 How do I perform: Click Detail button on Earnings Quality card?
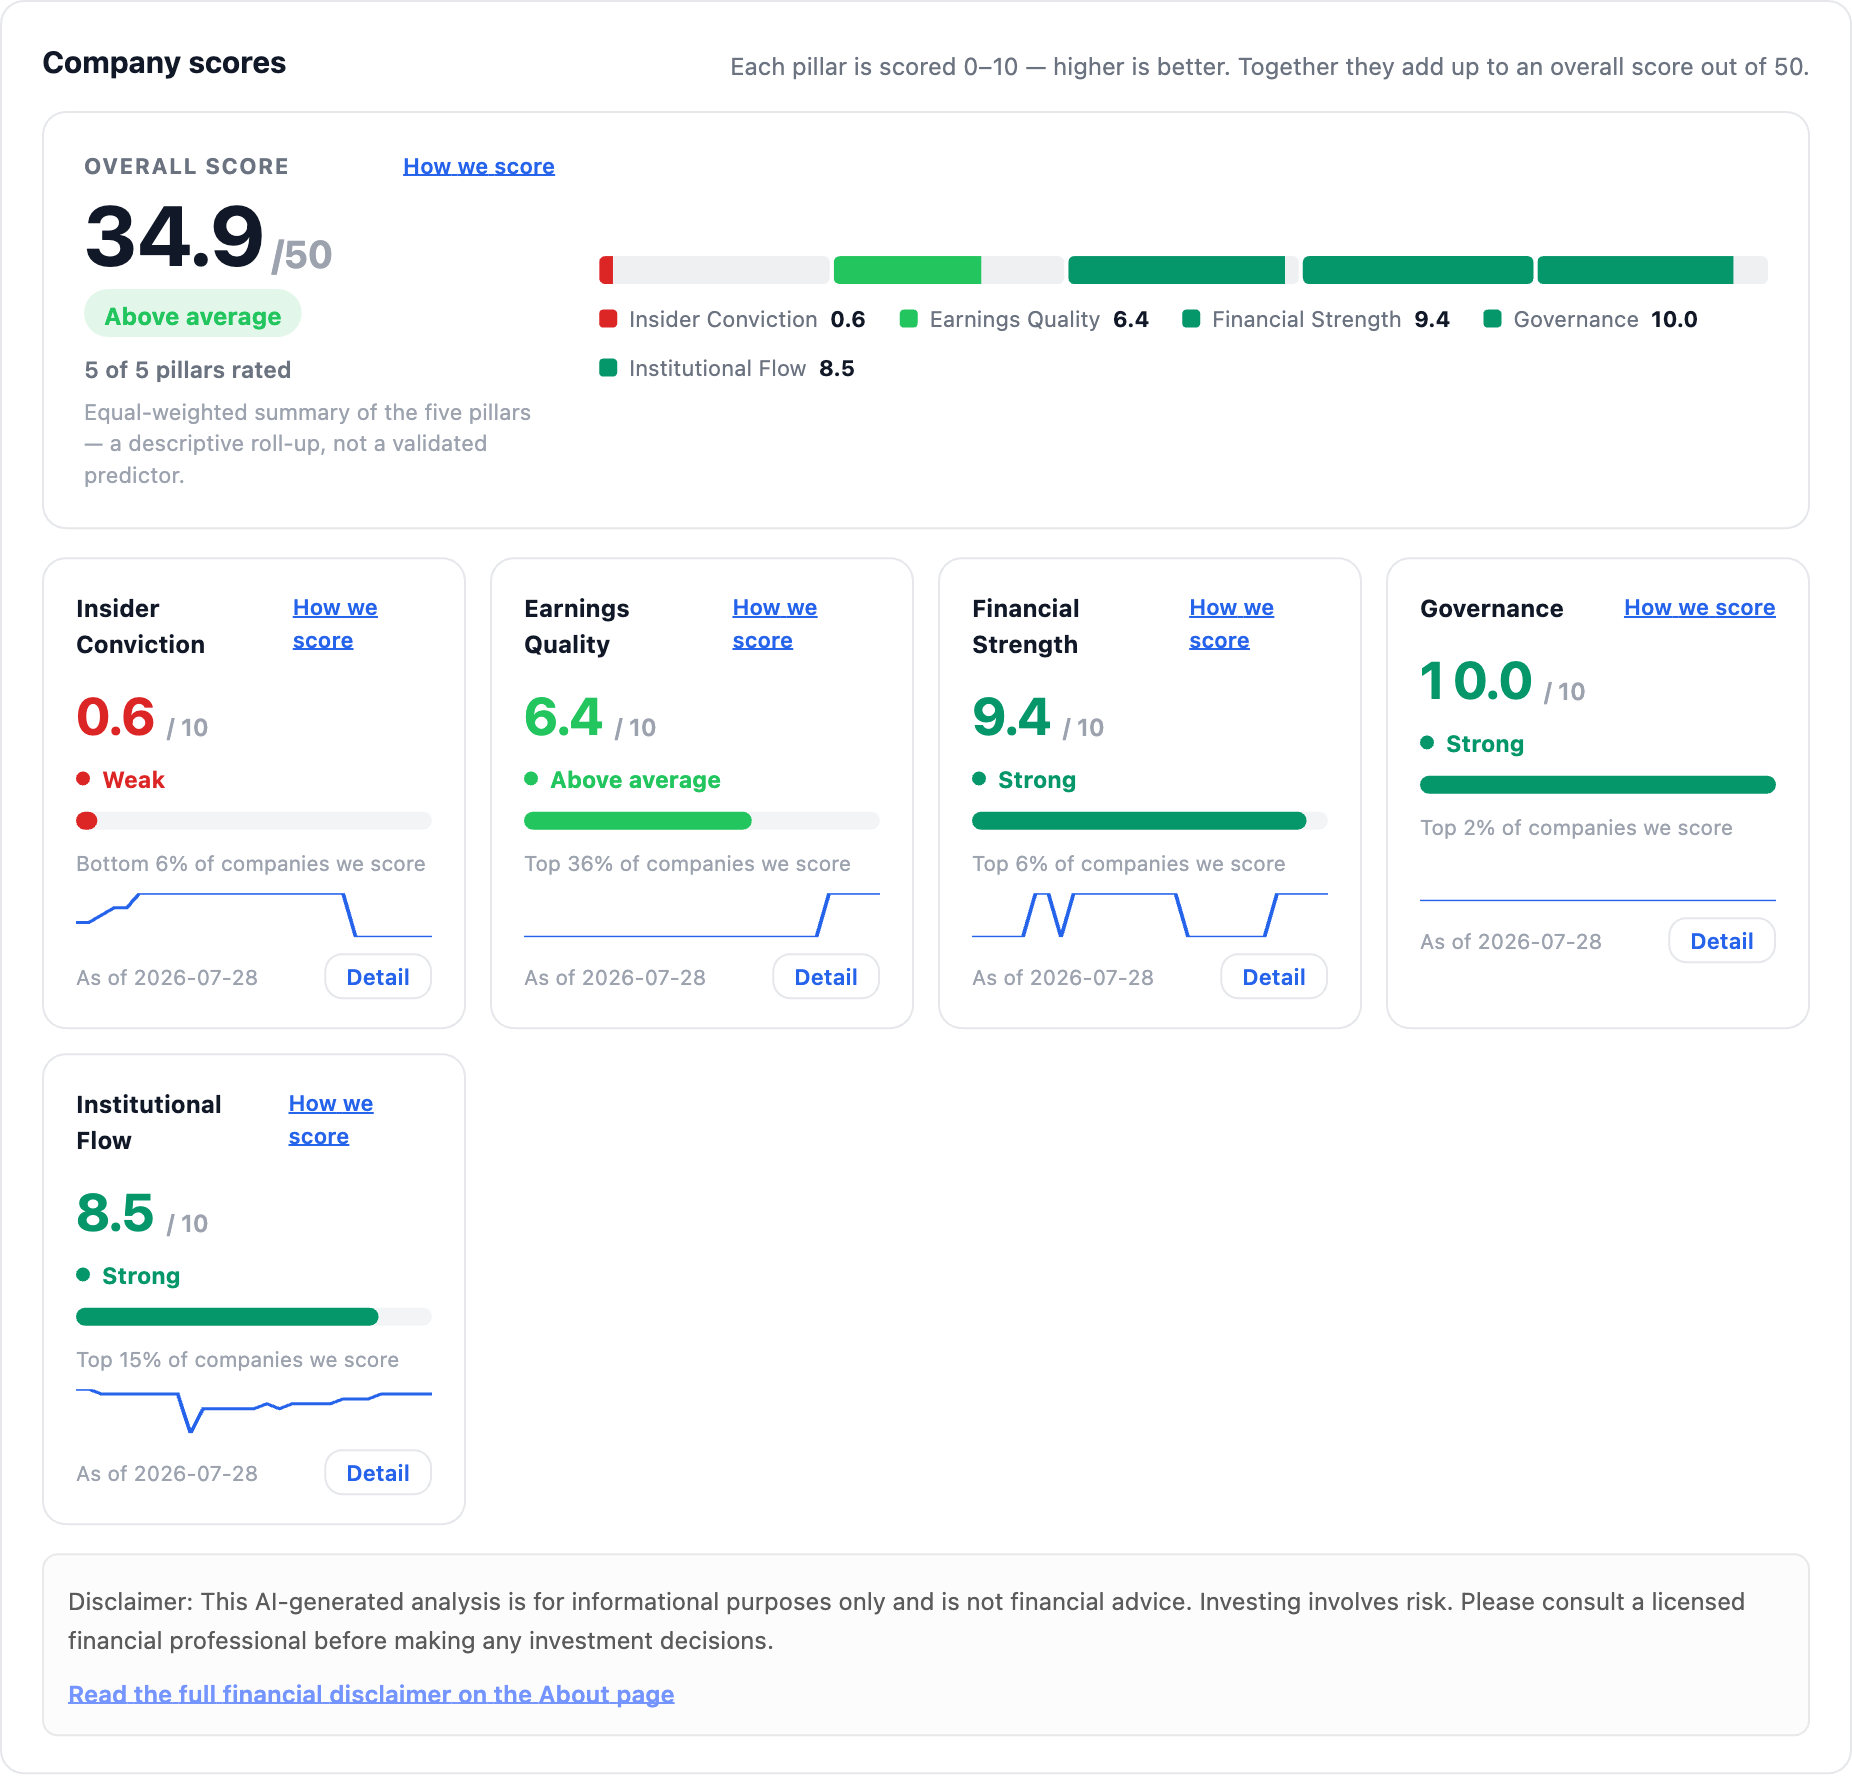(x=826, y=977)
